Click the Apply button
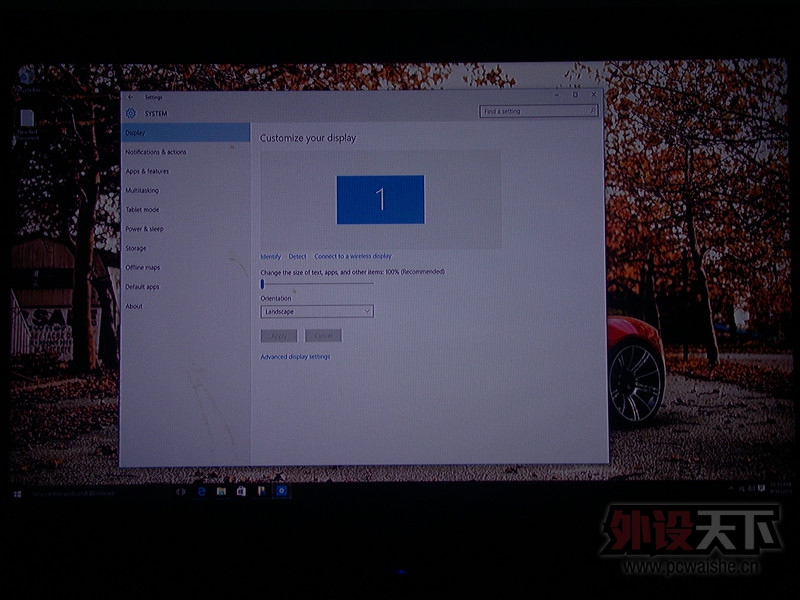The width and height of the screenshot is (800, 600). click(x=279, y=336)
